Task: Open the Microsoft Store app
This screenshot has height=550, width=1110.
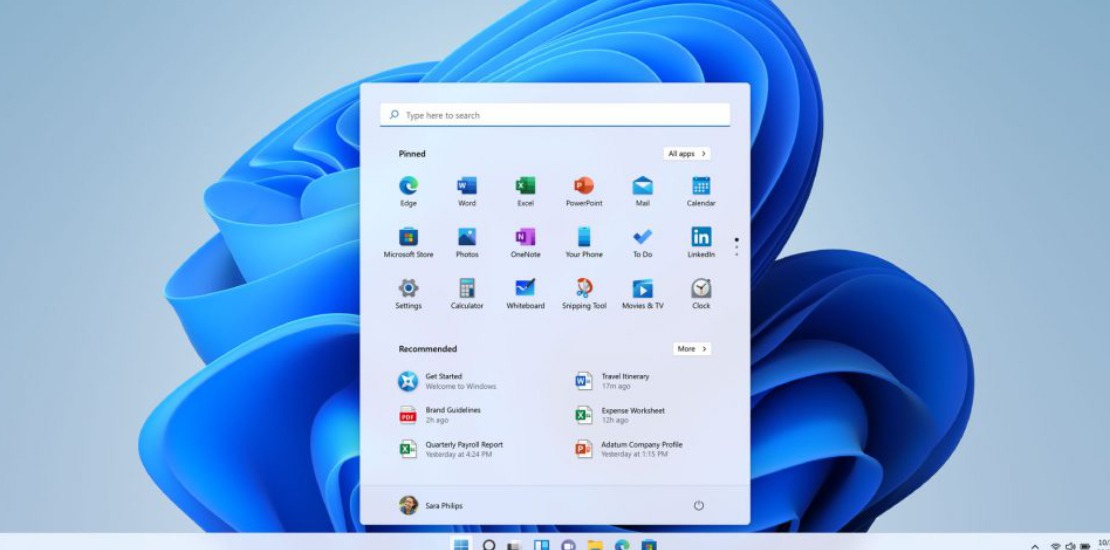Action: tap(408, 238)
